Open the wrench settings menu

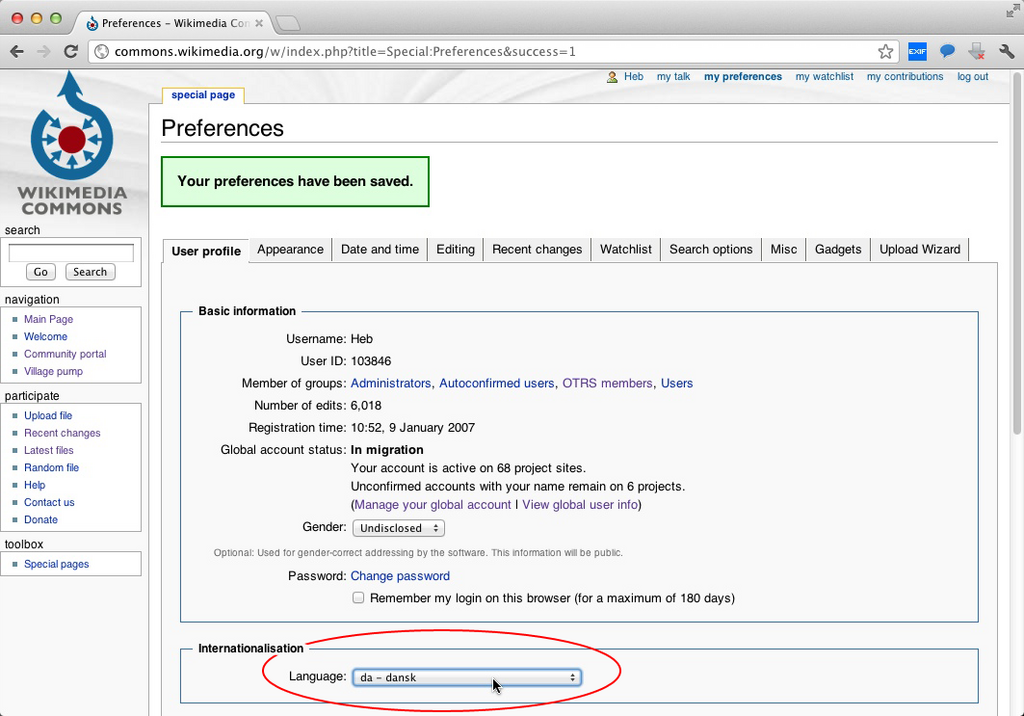pyautogui.click(x=1006, y=52)
